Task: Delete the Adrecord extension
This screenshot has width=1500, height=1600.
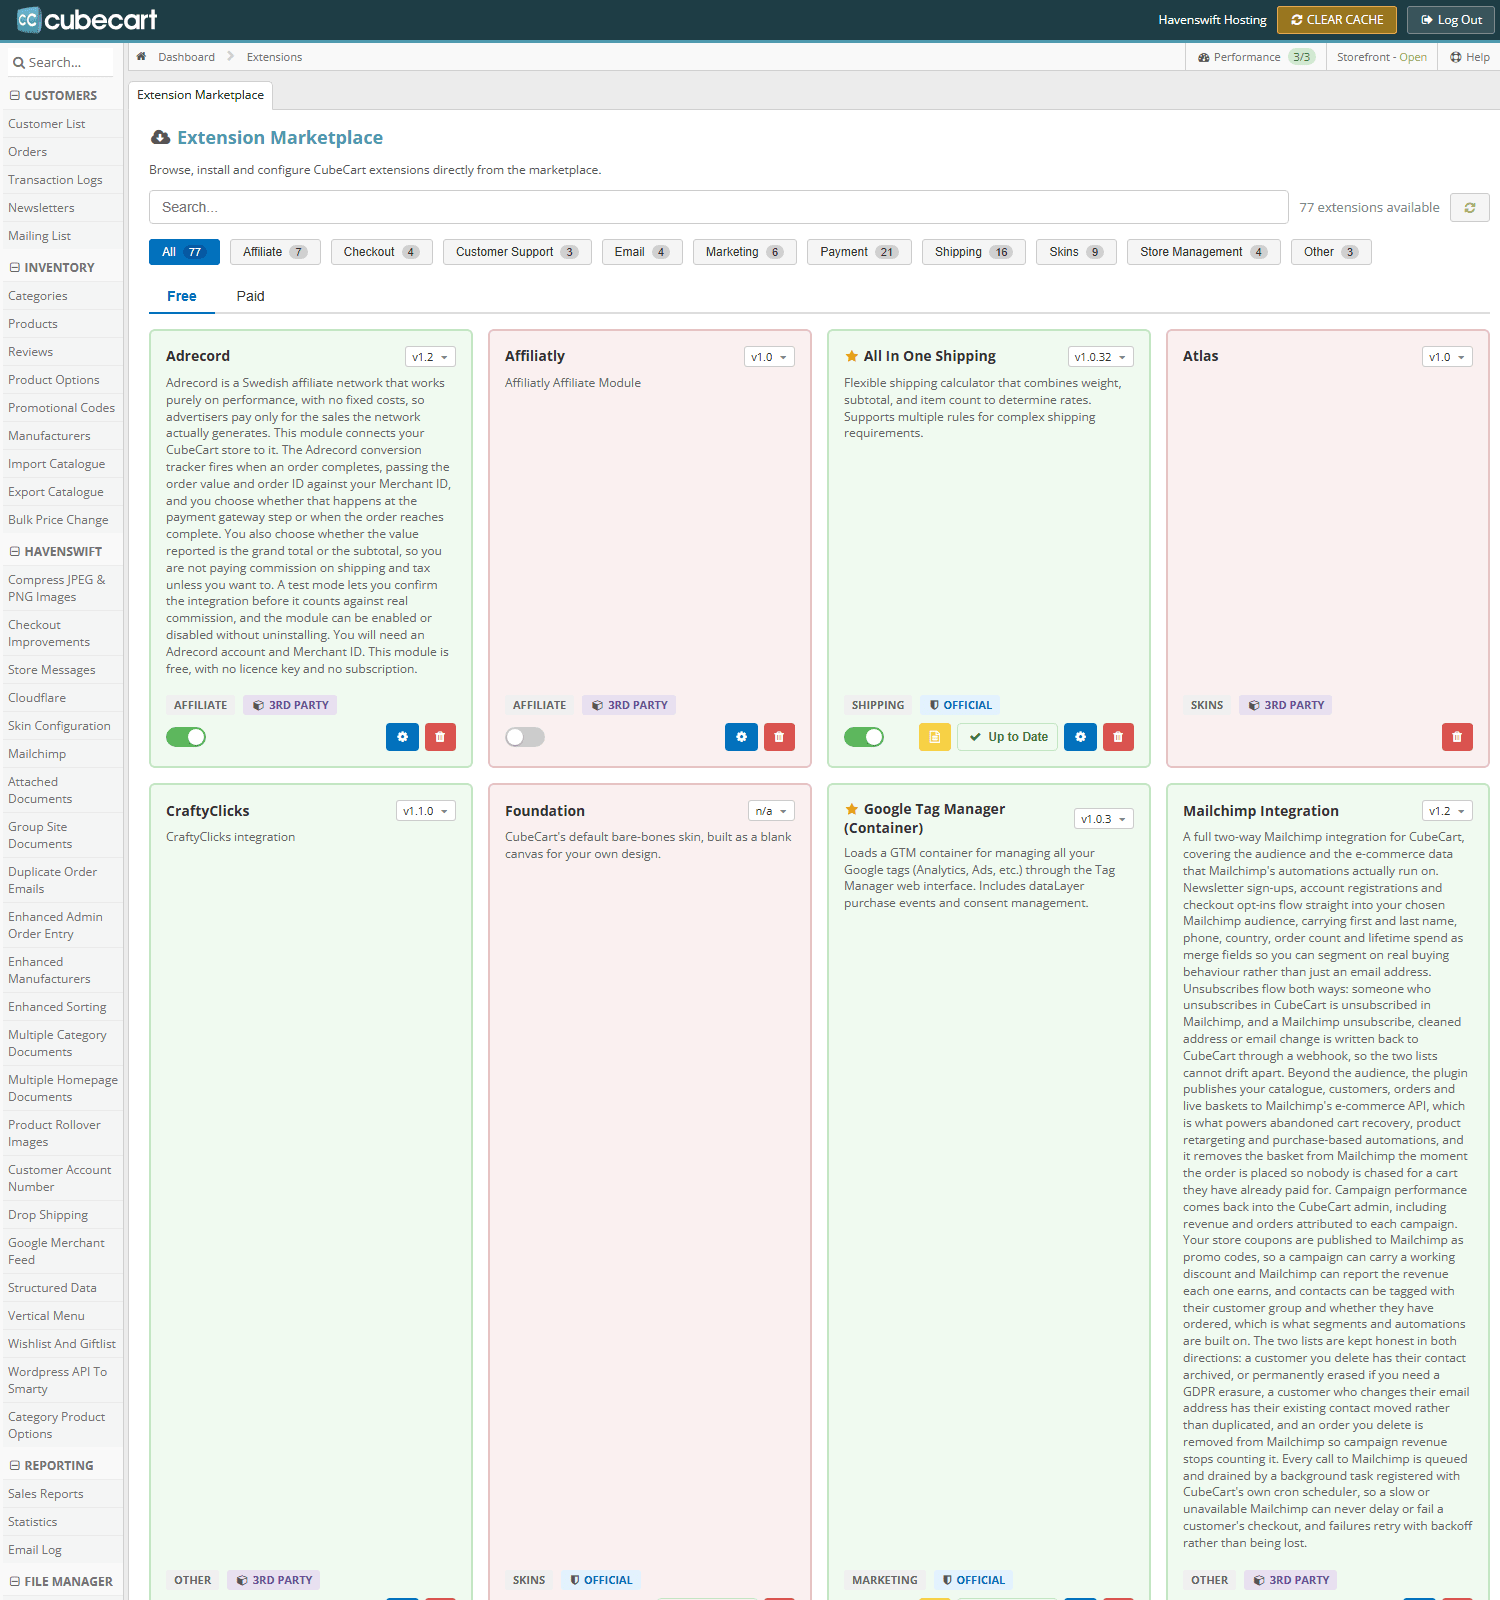Action: coord(440,737)
